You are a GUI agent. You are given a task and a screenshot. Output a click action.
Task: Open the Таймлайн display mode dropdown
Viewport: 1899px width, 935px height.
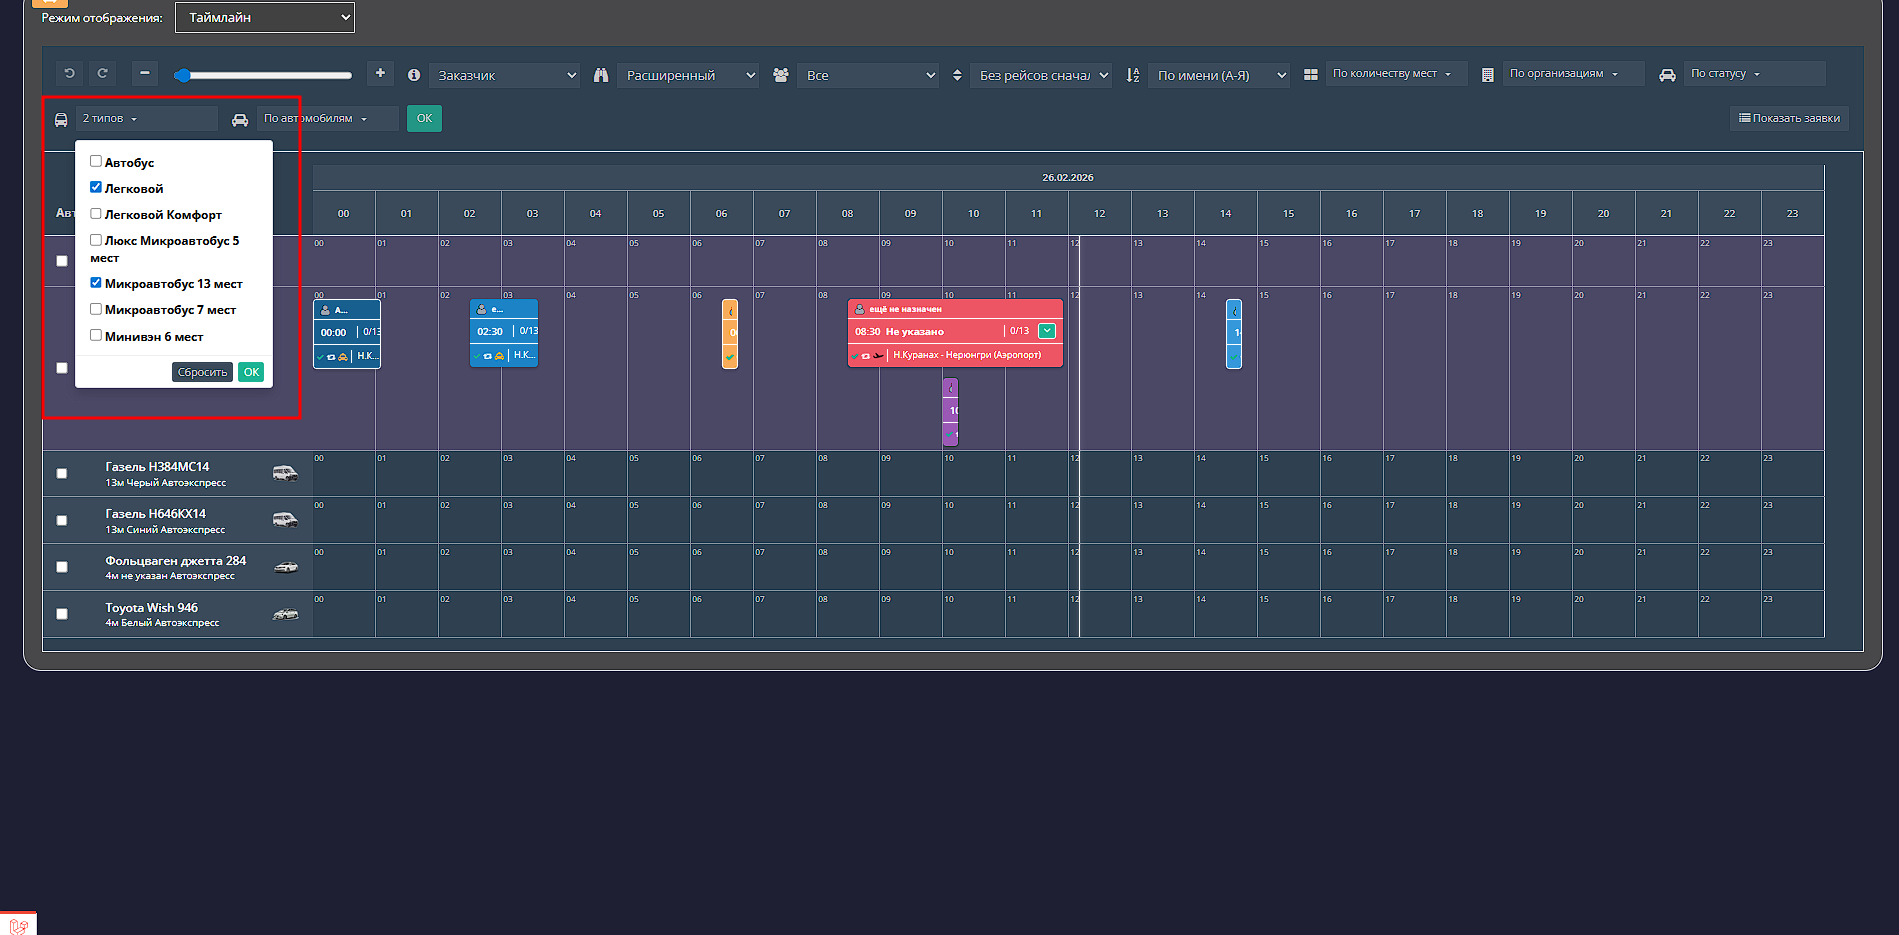(265, 17)
